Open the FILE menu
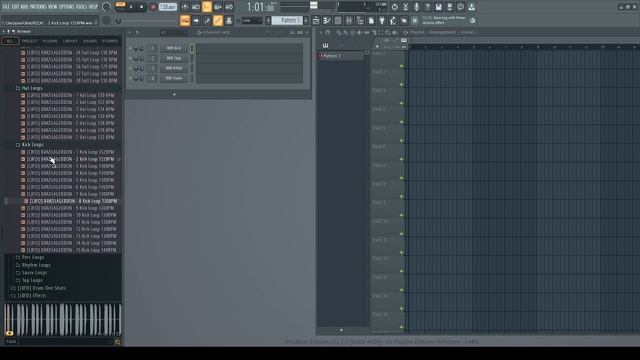Image resolution: width=640 pixels, height=360 pixels. [6, 7]
